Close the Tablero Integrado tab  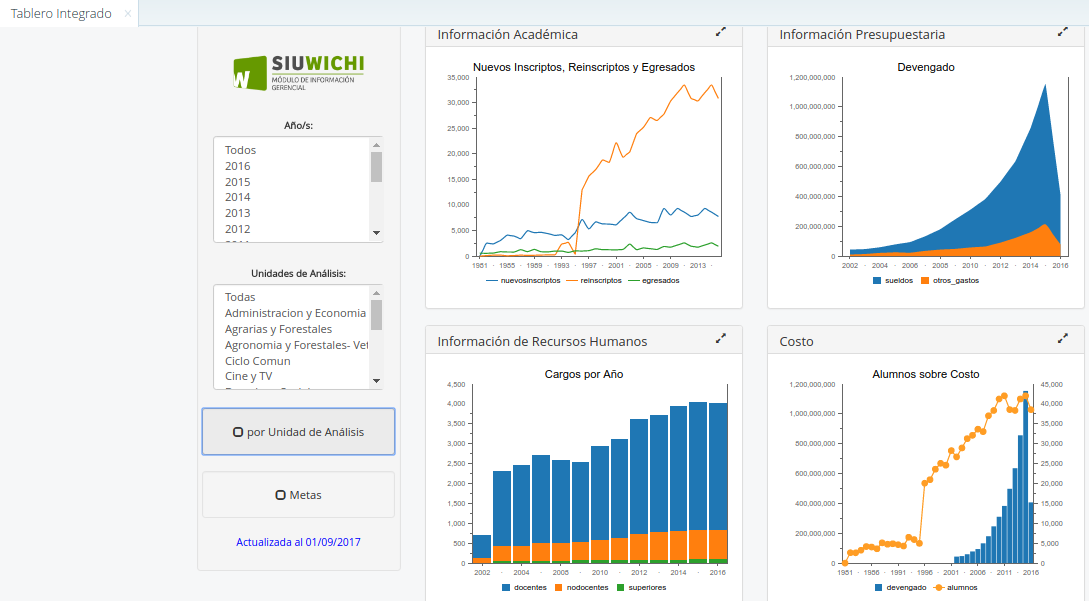(x=127, y=14)
